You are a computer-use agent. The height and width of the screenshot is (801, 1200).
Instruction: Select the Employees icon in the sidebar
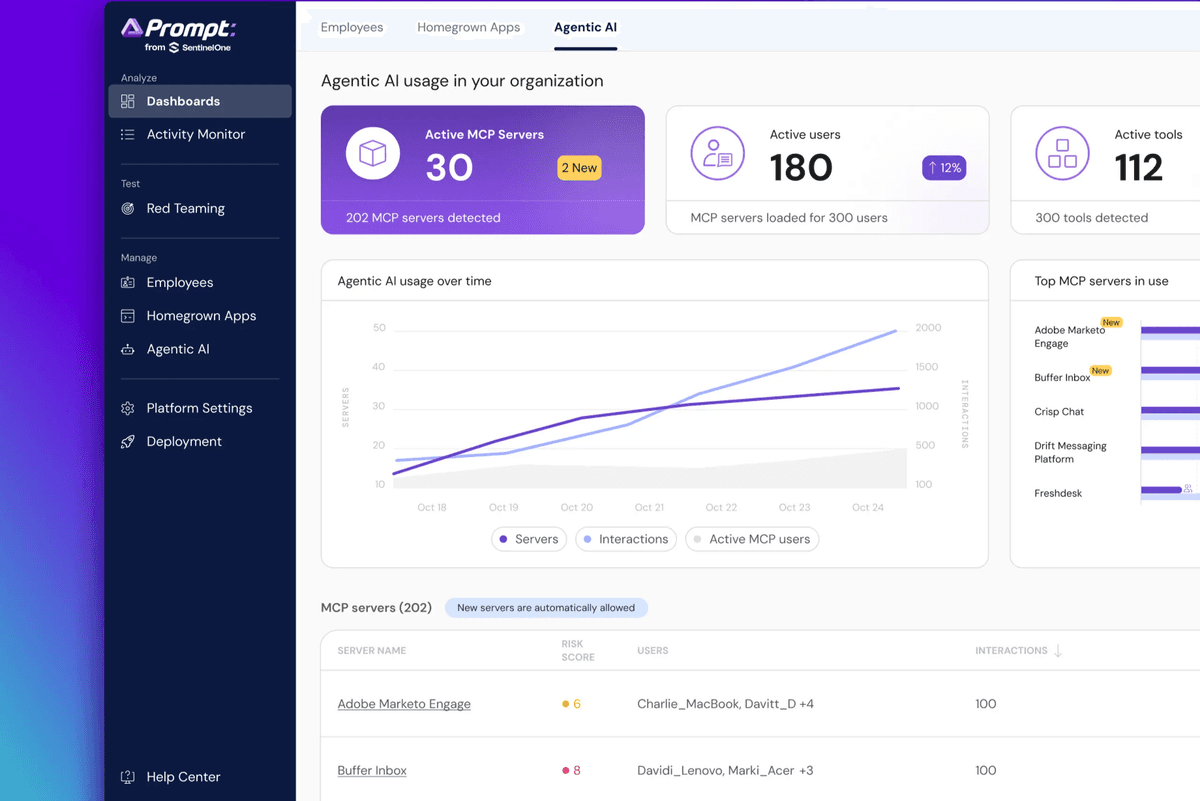[x=127, y=283]
